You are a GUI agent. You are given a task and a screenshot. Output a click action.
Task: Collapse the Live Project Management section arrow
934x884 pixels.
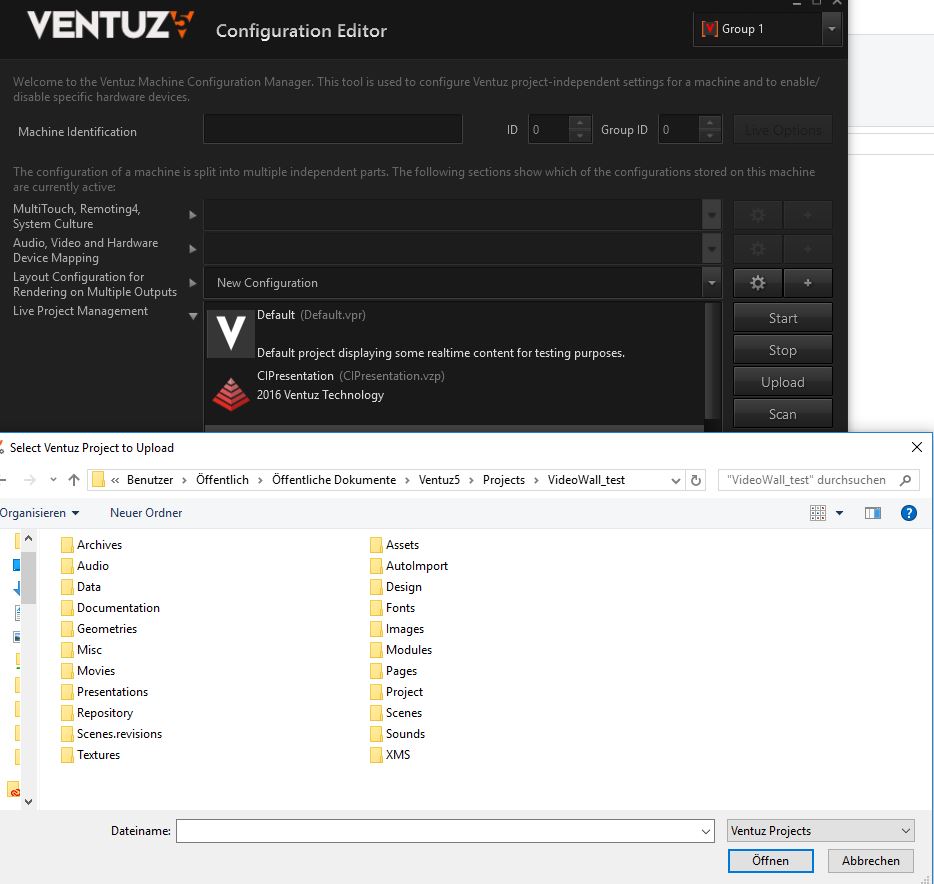(x=193, y=316)
